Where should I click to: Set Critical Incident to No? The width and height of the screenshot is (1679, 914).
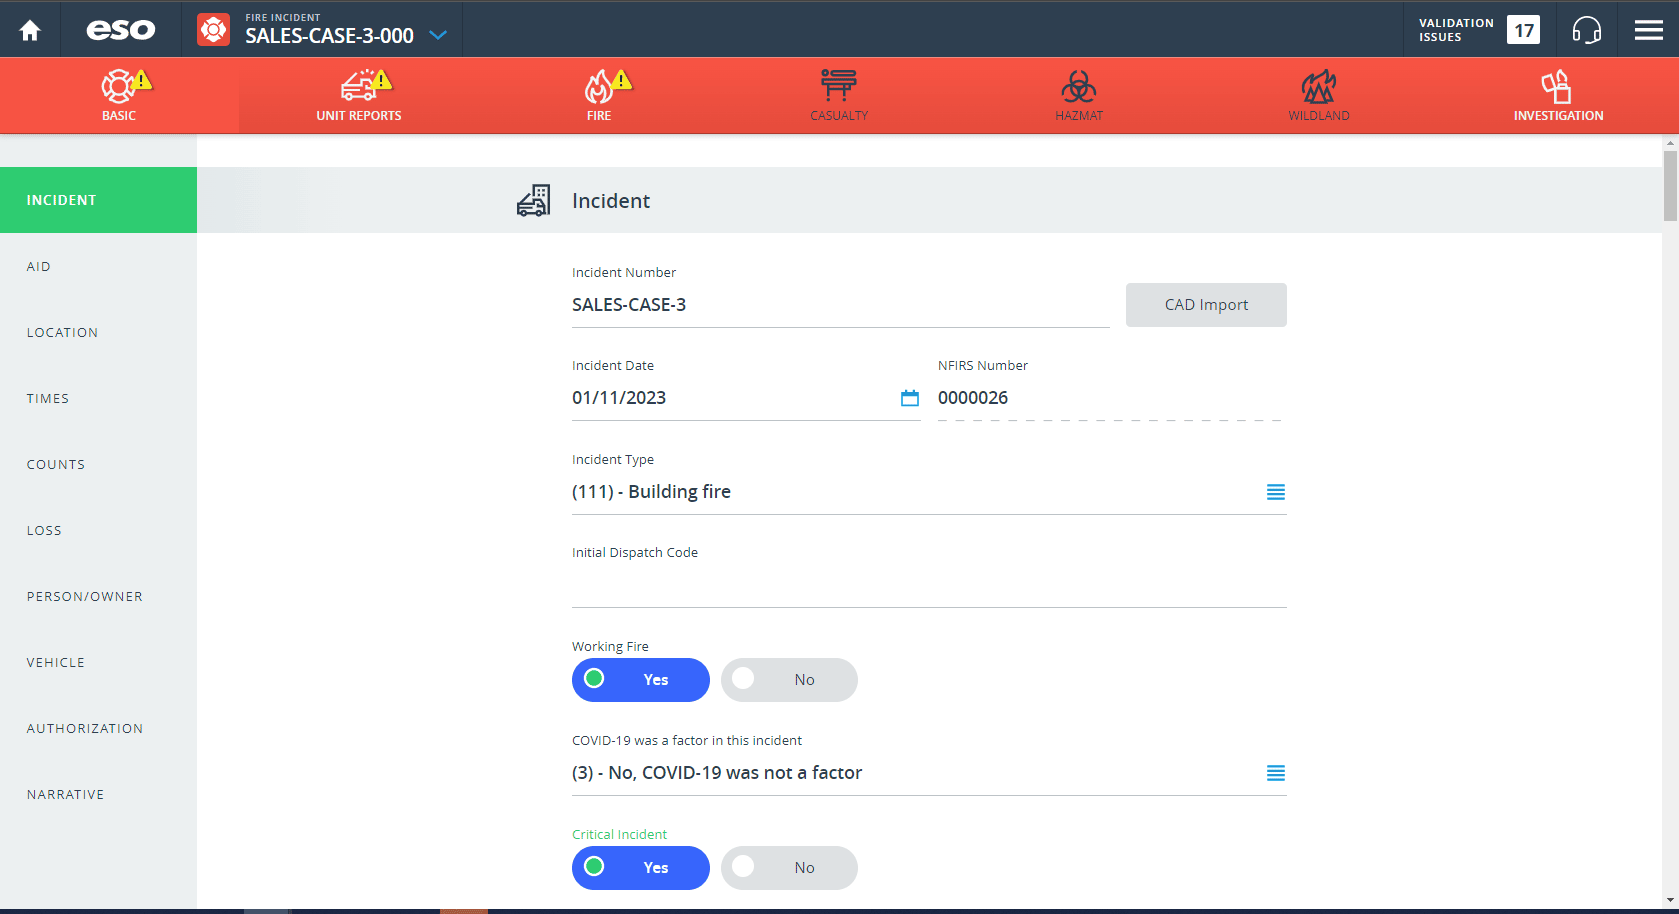[x=789, y=868]
